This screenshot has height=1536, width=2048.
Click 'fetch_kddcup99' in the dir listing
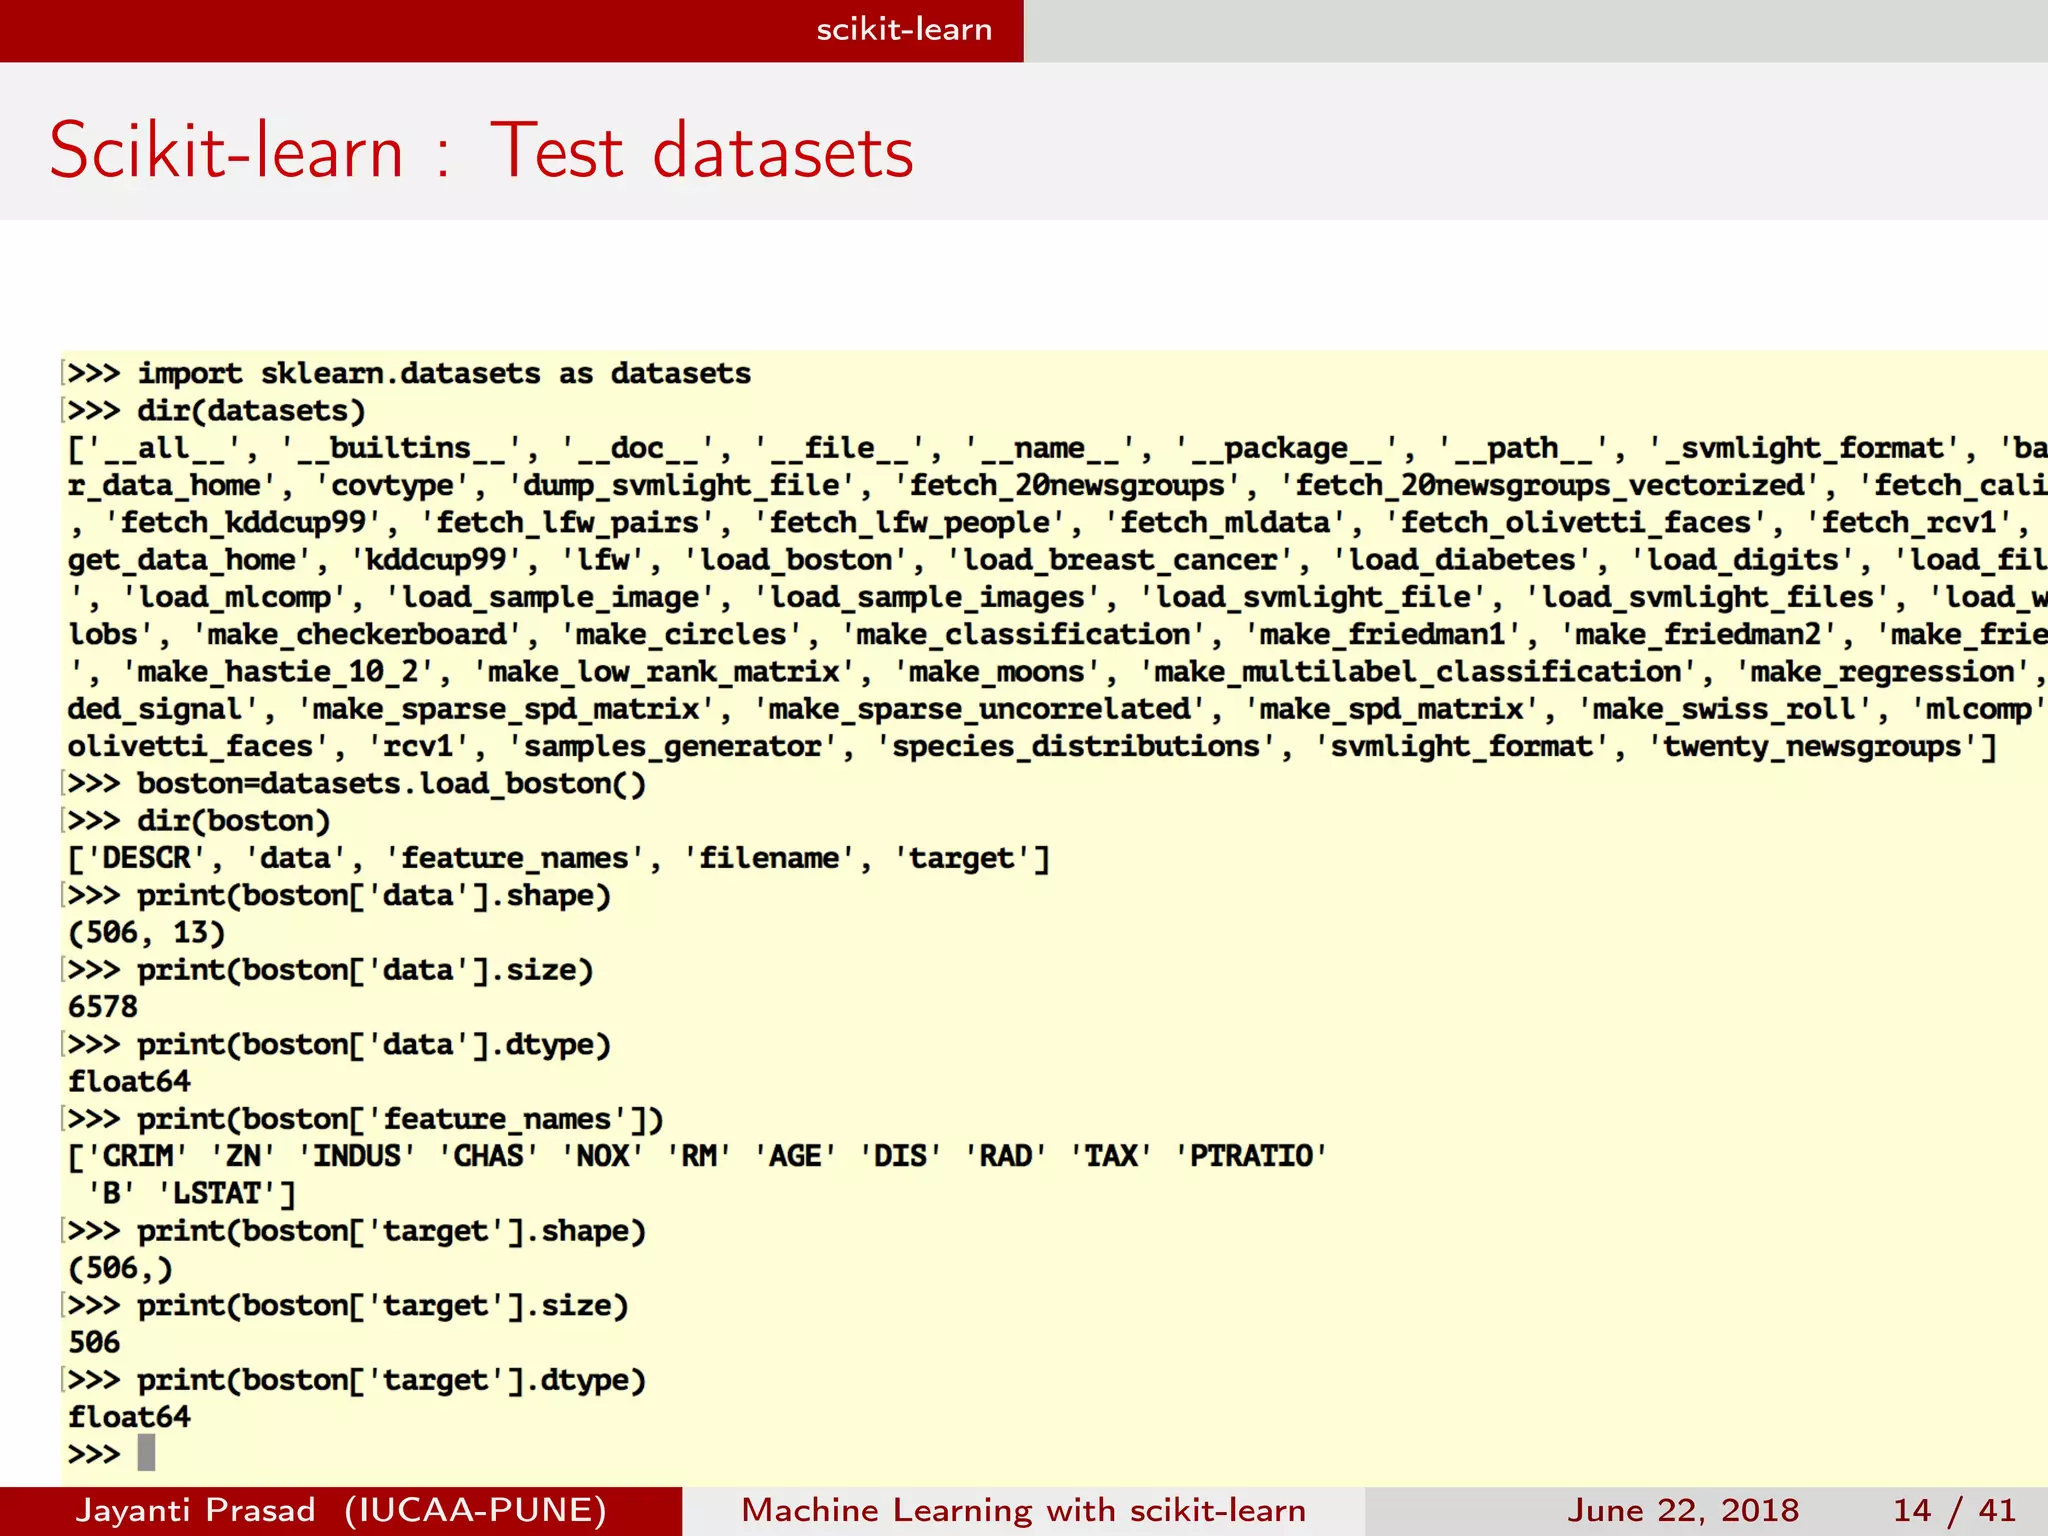(x=243, y=522)
